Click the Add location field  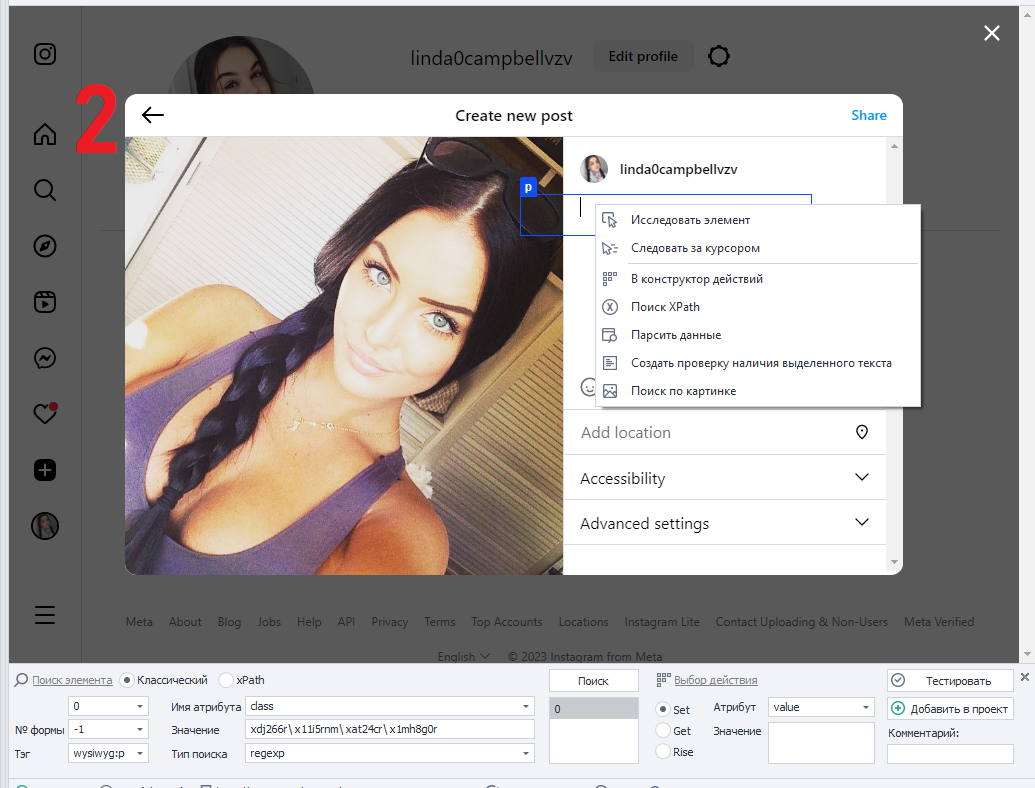(x=724, y=432)
